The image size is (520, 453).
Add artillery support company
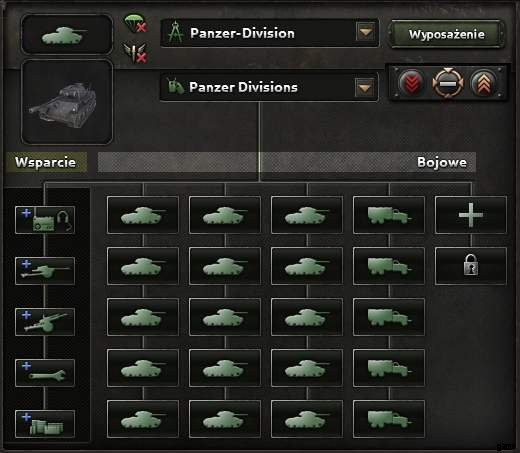pos(45,322)
